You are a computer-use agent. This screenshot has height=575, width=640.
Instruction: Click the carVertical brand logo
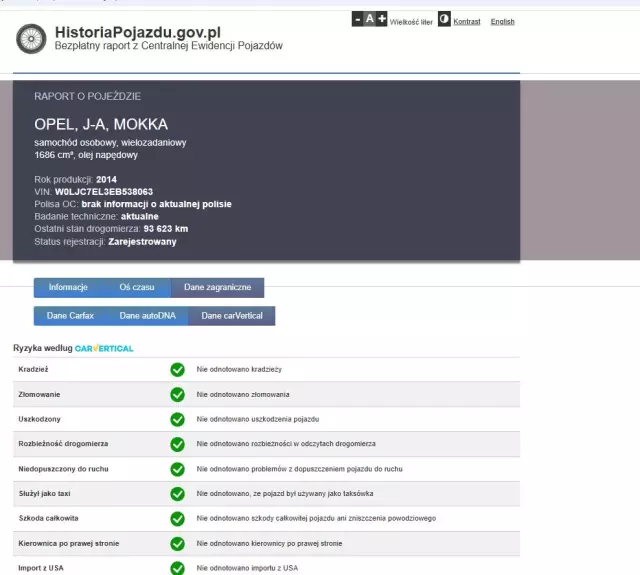[x=104, y=348]
